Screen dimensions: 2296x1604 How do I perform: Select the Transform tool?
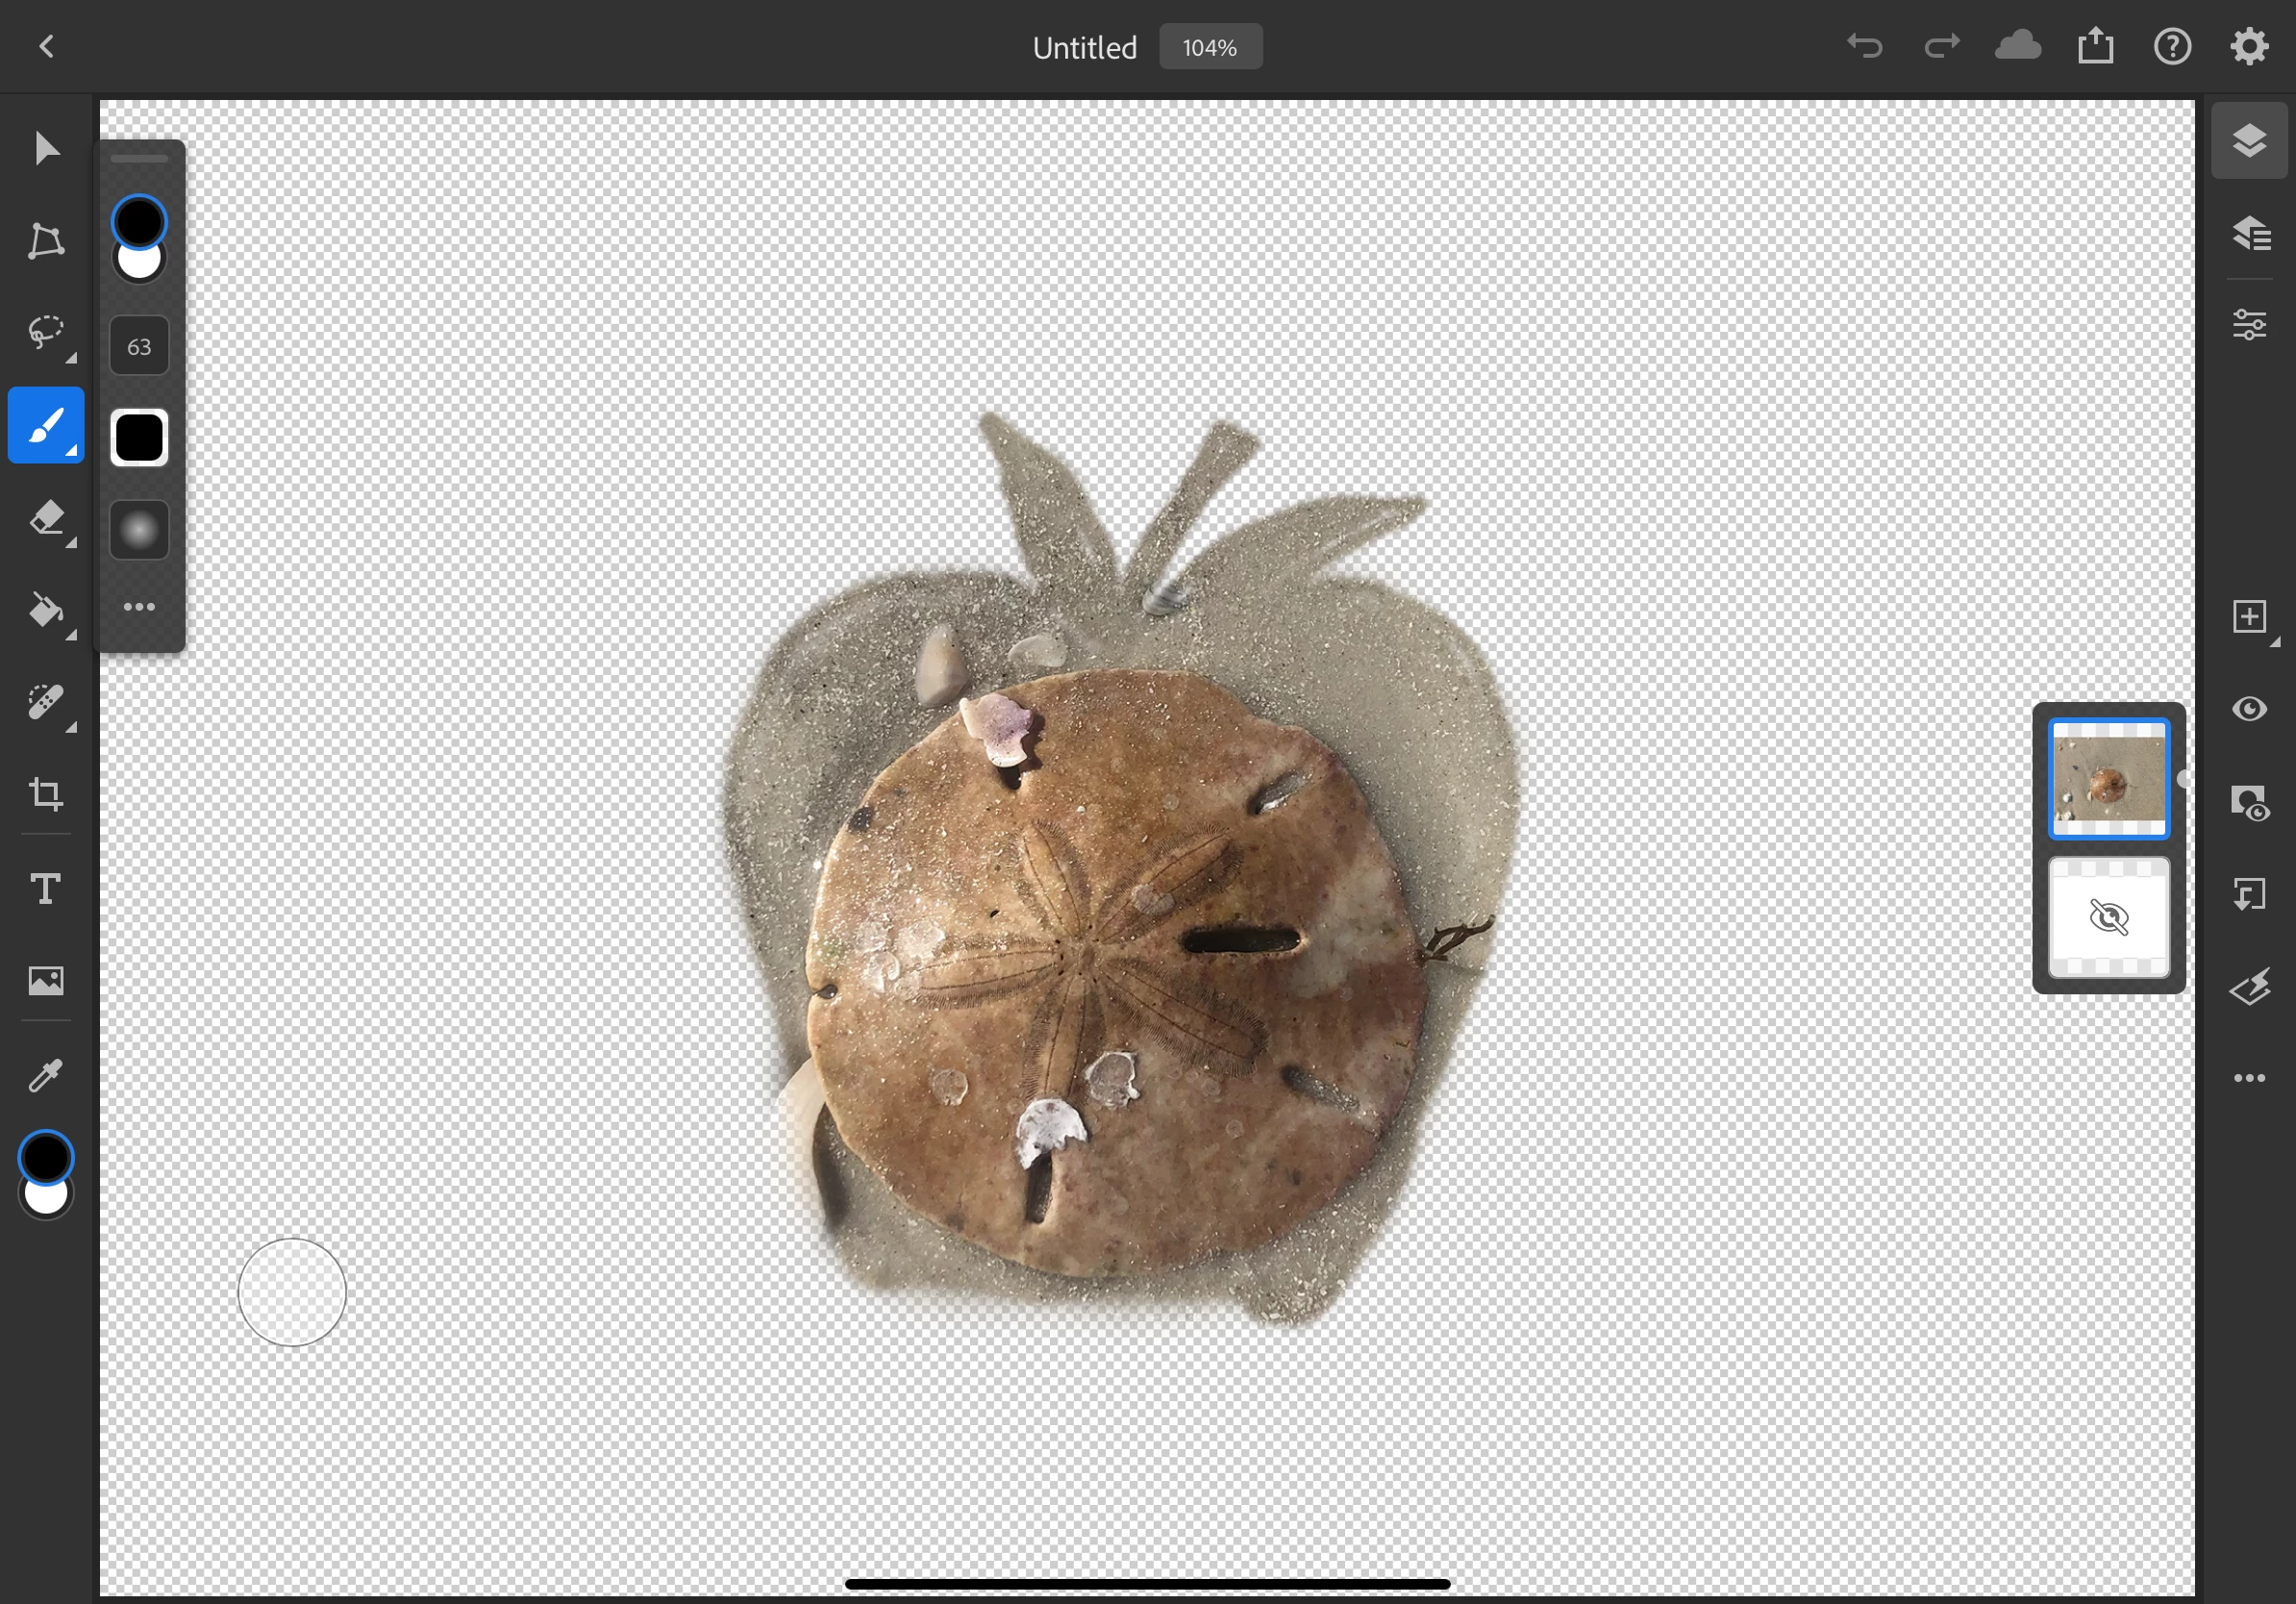click(46, 241)
